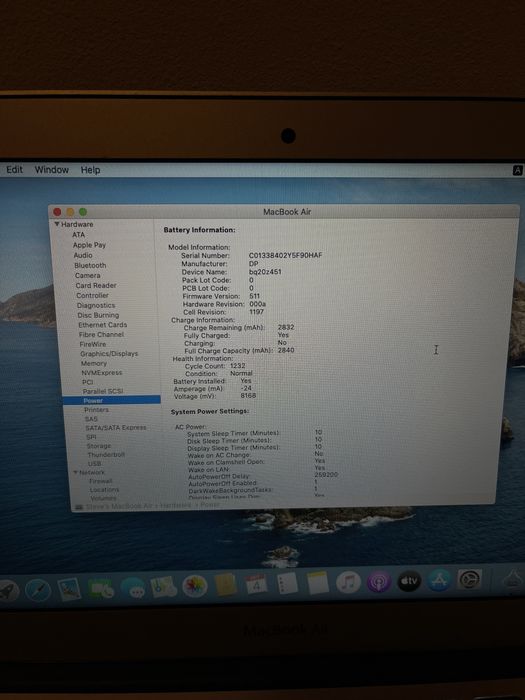This screenshot has width=525, height=700.
Task: Click Hardware in the bottom path bar
Action: [x=175, y=505]
